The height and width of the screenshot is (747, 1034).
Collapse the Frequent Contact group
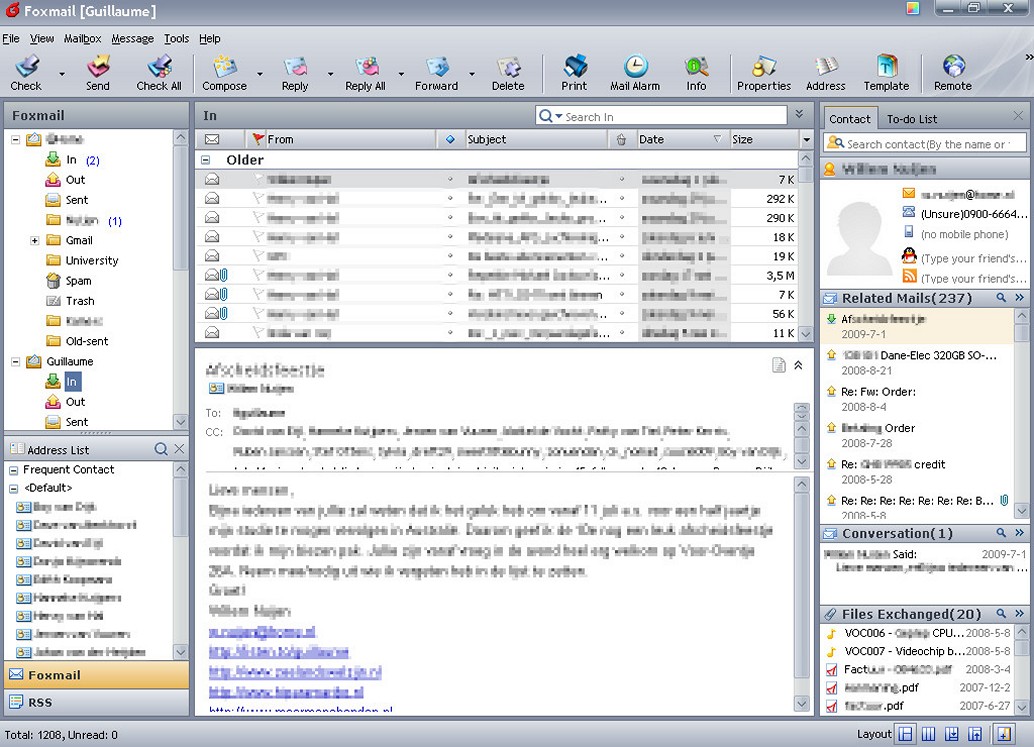click(13, 470)
